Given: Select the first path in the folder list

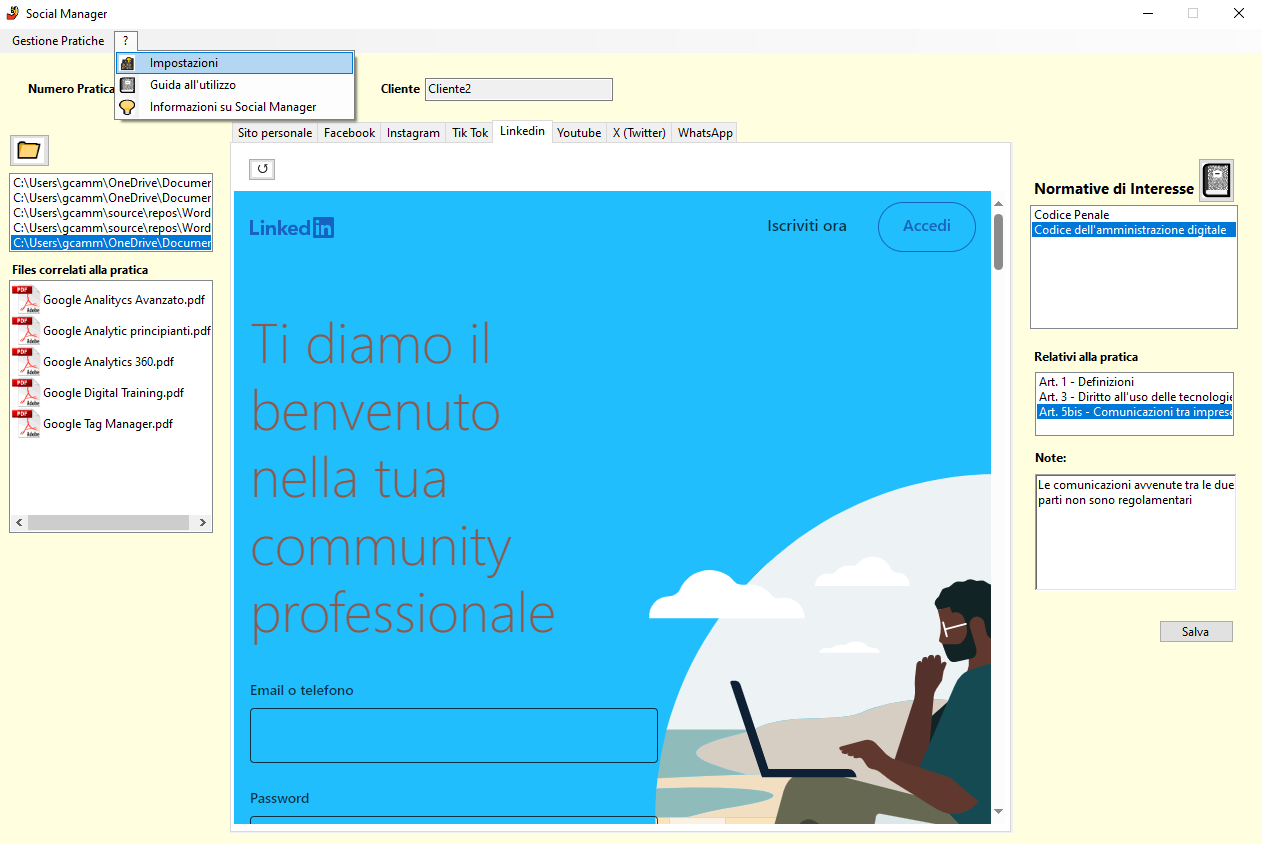Looking at the screenshot, I should point(111,183).
